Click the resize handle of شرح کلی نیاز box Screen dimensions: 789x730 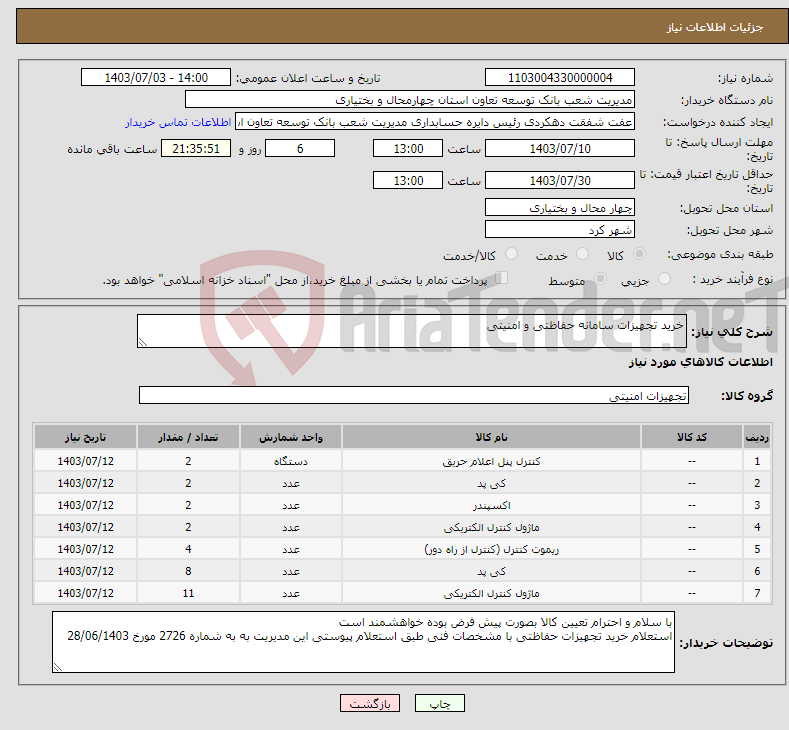click(x=143, y=342)
